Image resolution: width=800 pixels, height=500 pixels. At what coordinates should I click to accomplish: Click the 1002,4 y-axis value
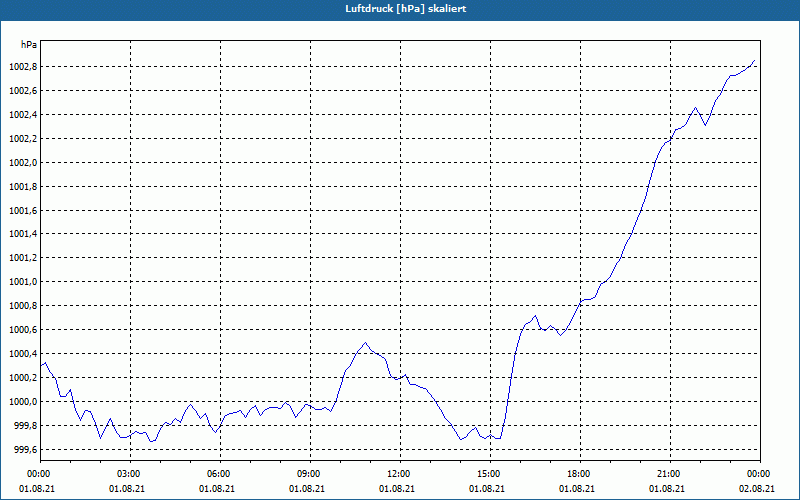(22, 115)
